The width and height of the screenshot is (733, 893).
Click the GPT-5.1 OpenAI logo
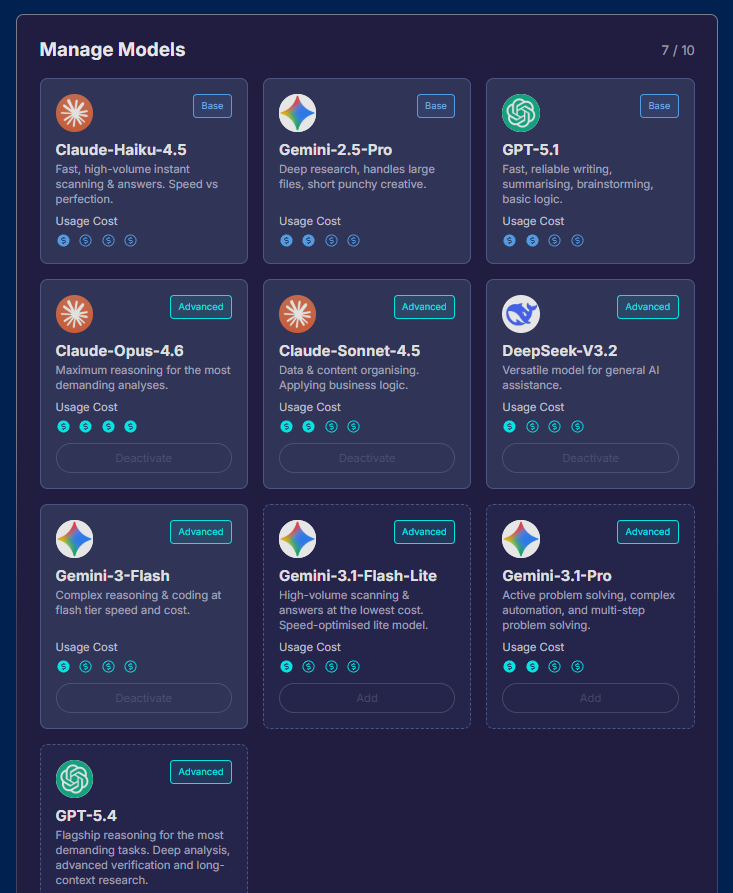(521, 113)
